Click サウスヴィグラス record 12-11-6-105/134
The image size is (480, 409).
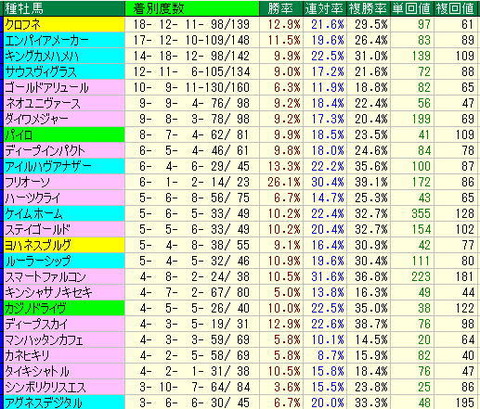[x=192, y=72]
